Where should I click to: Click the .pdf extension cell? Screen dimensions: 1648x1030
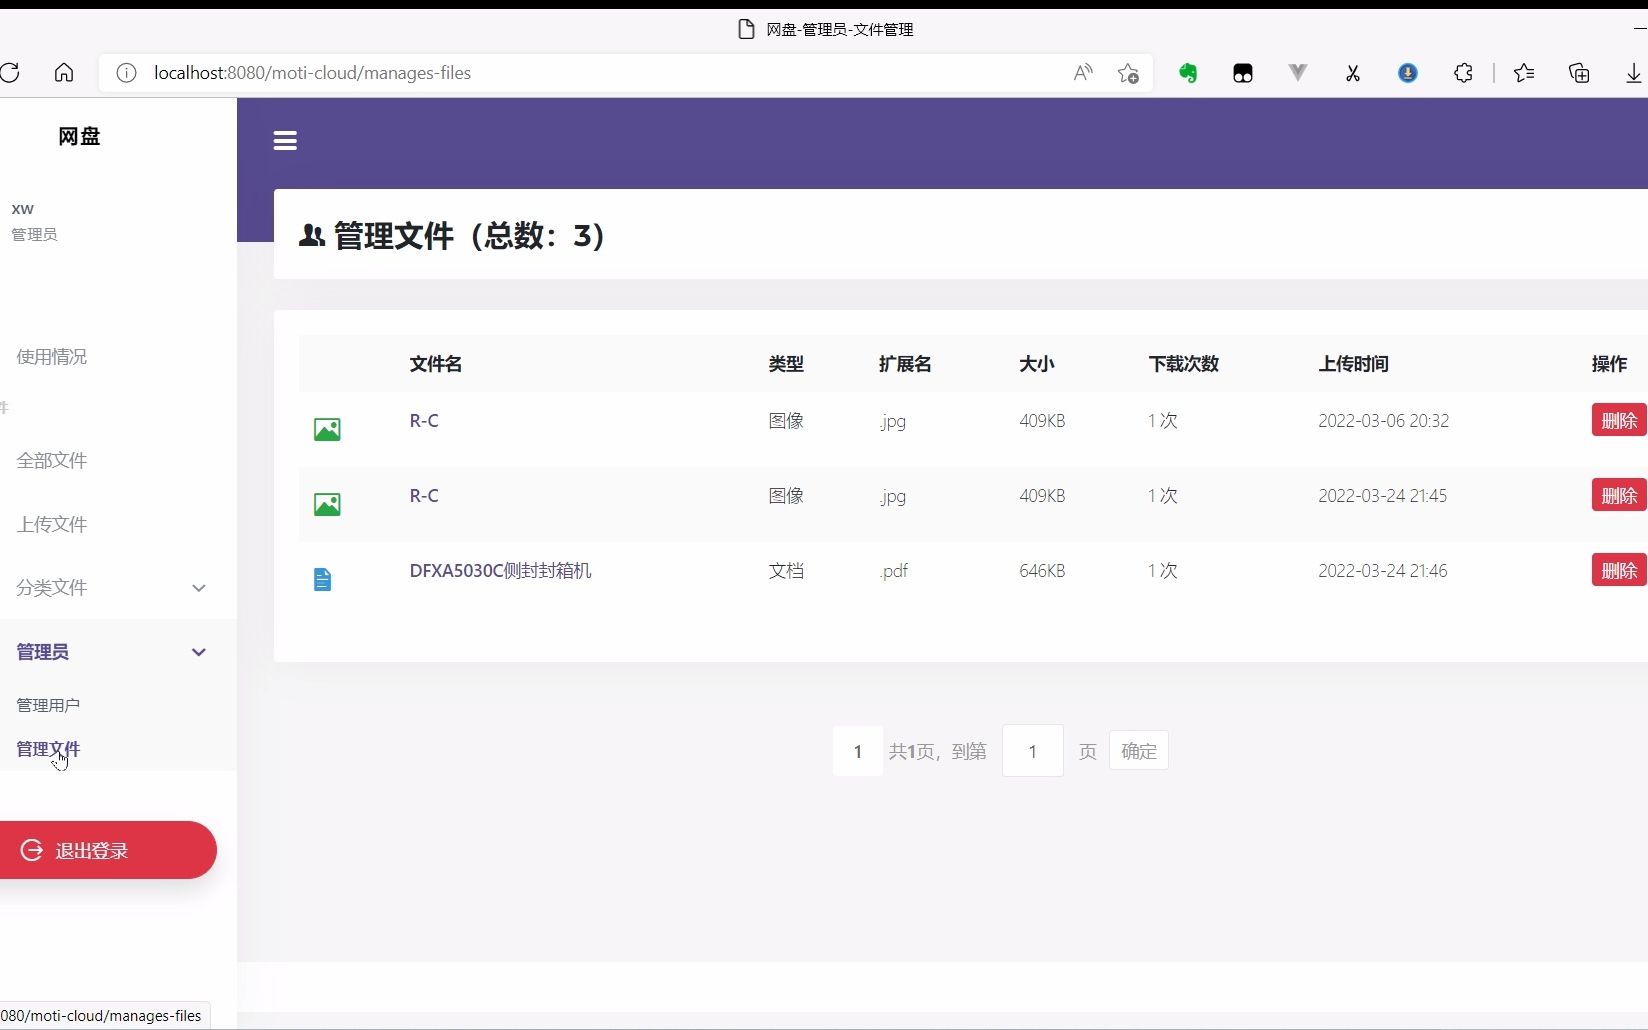[894, 571]
